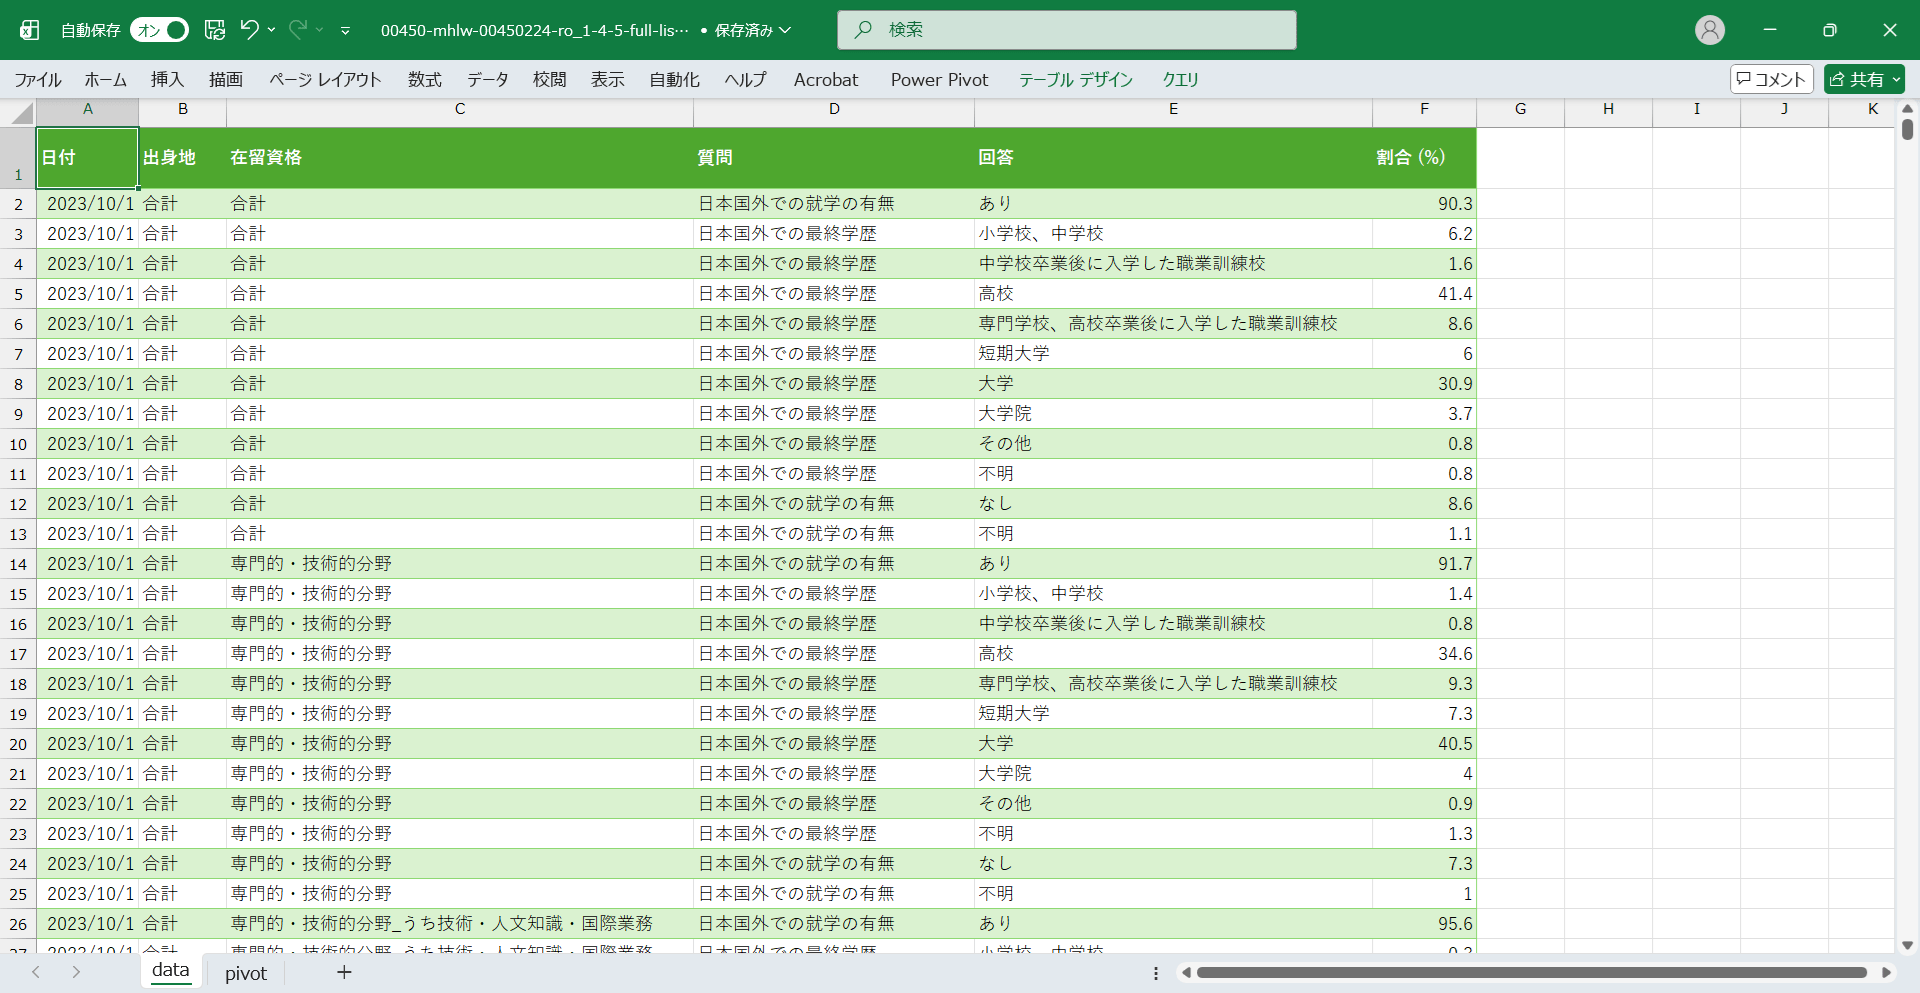This screenshot has width=1920, height=993.
Task: Add a new sheet with plus icon
Action: tap(344, 972)
